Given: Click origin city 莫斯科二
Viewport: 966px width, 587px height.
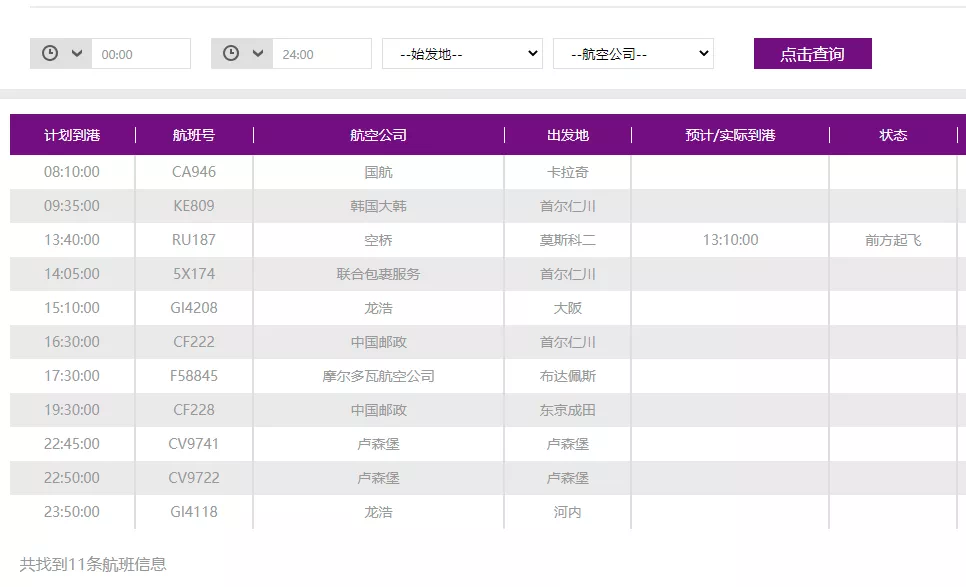Looking at the screenshot, I should [567, 240].
